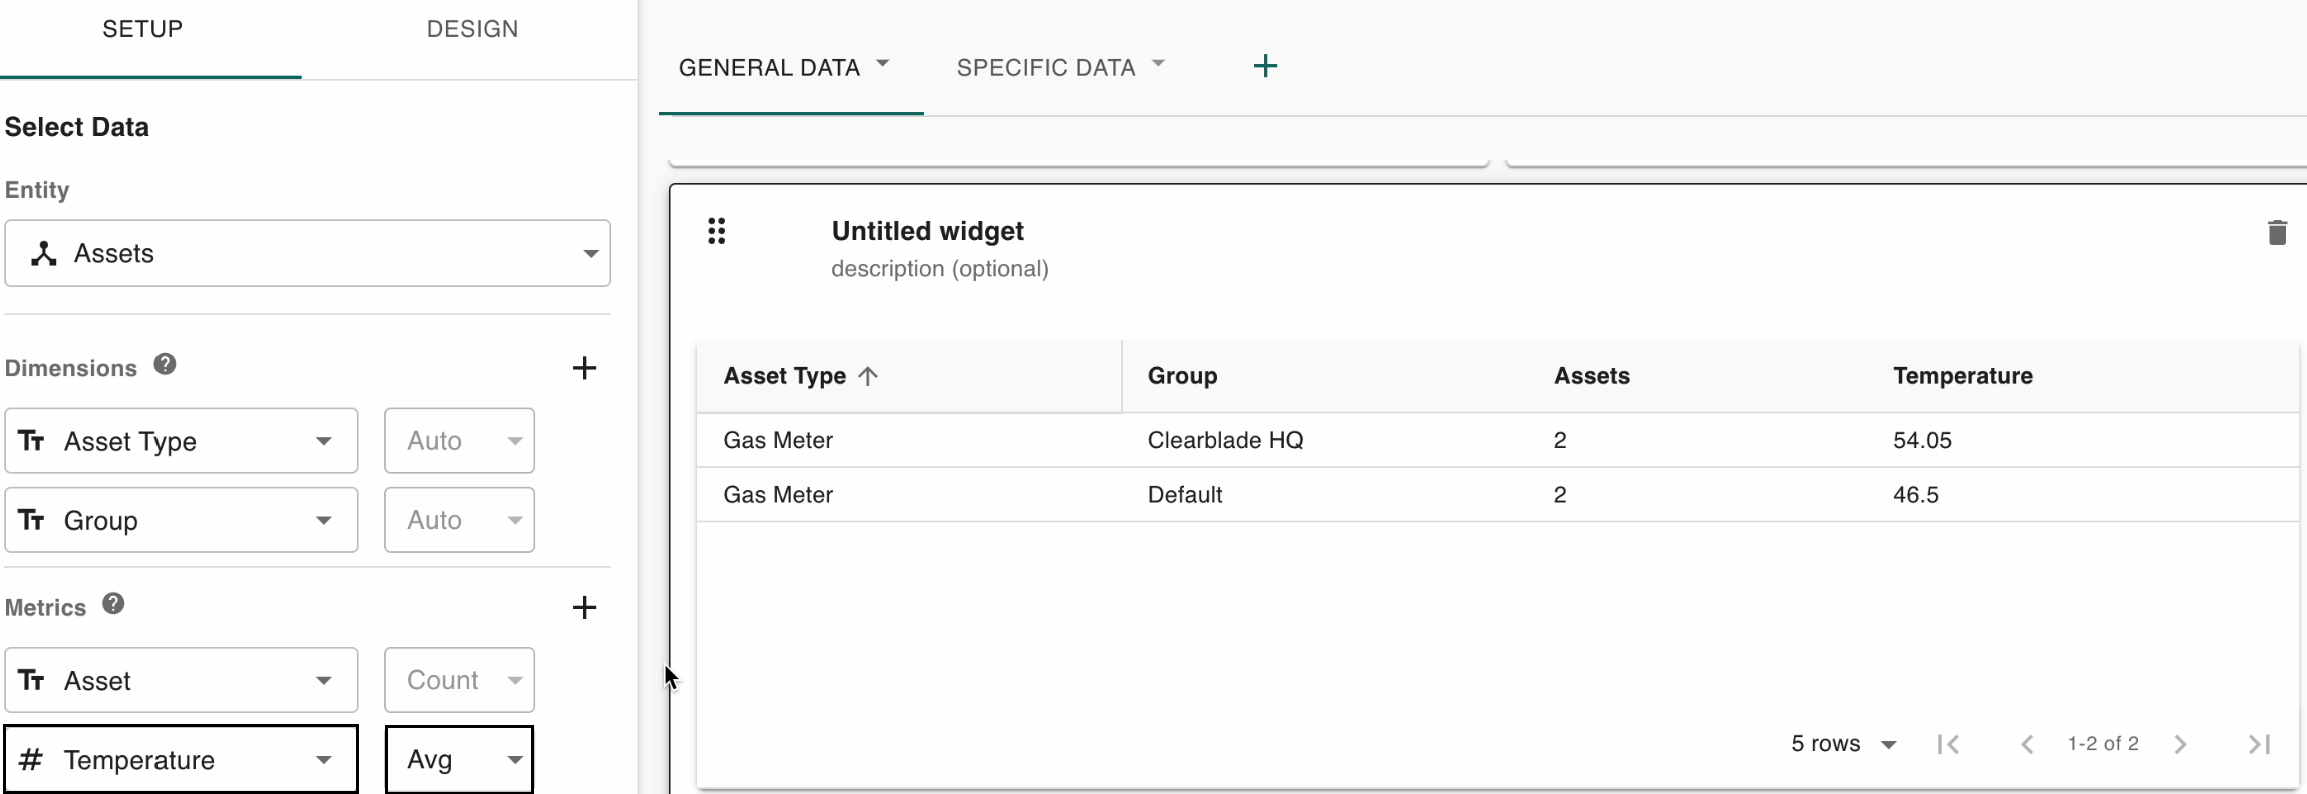This screenshot has height=794, width=2307.
Task: Jump to the last table page
Action: (2259, 744)
